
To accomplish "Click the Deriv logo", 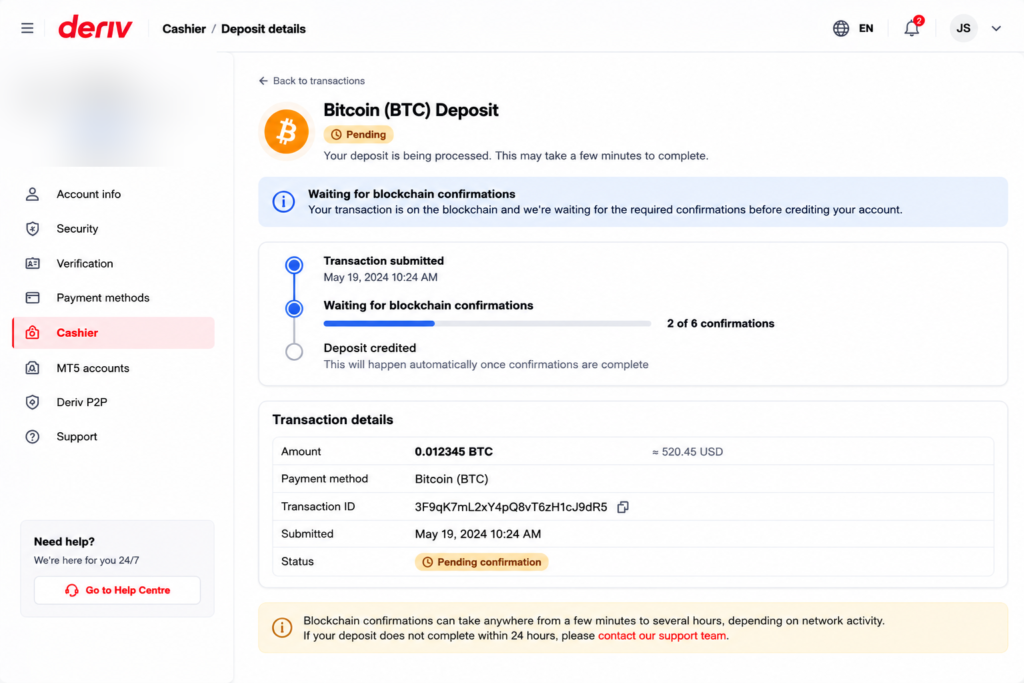I will (95, 27).
